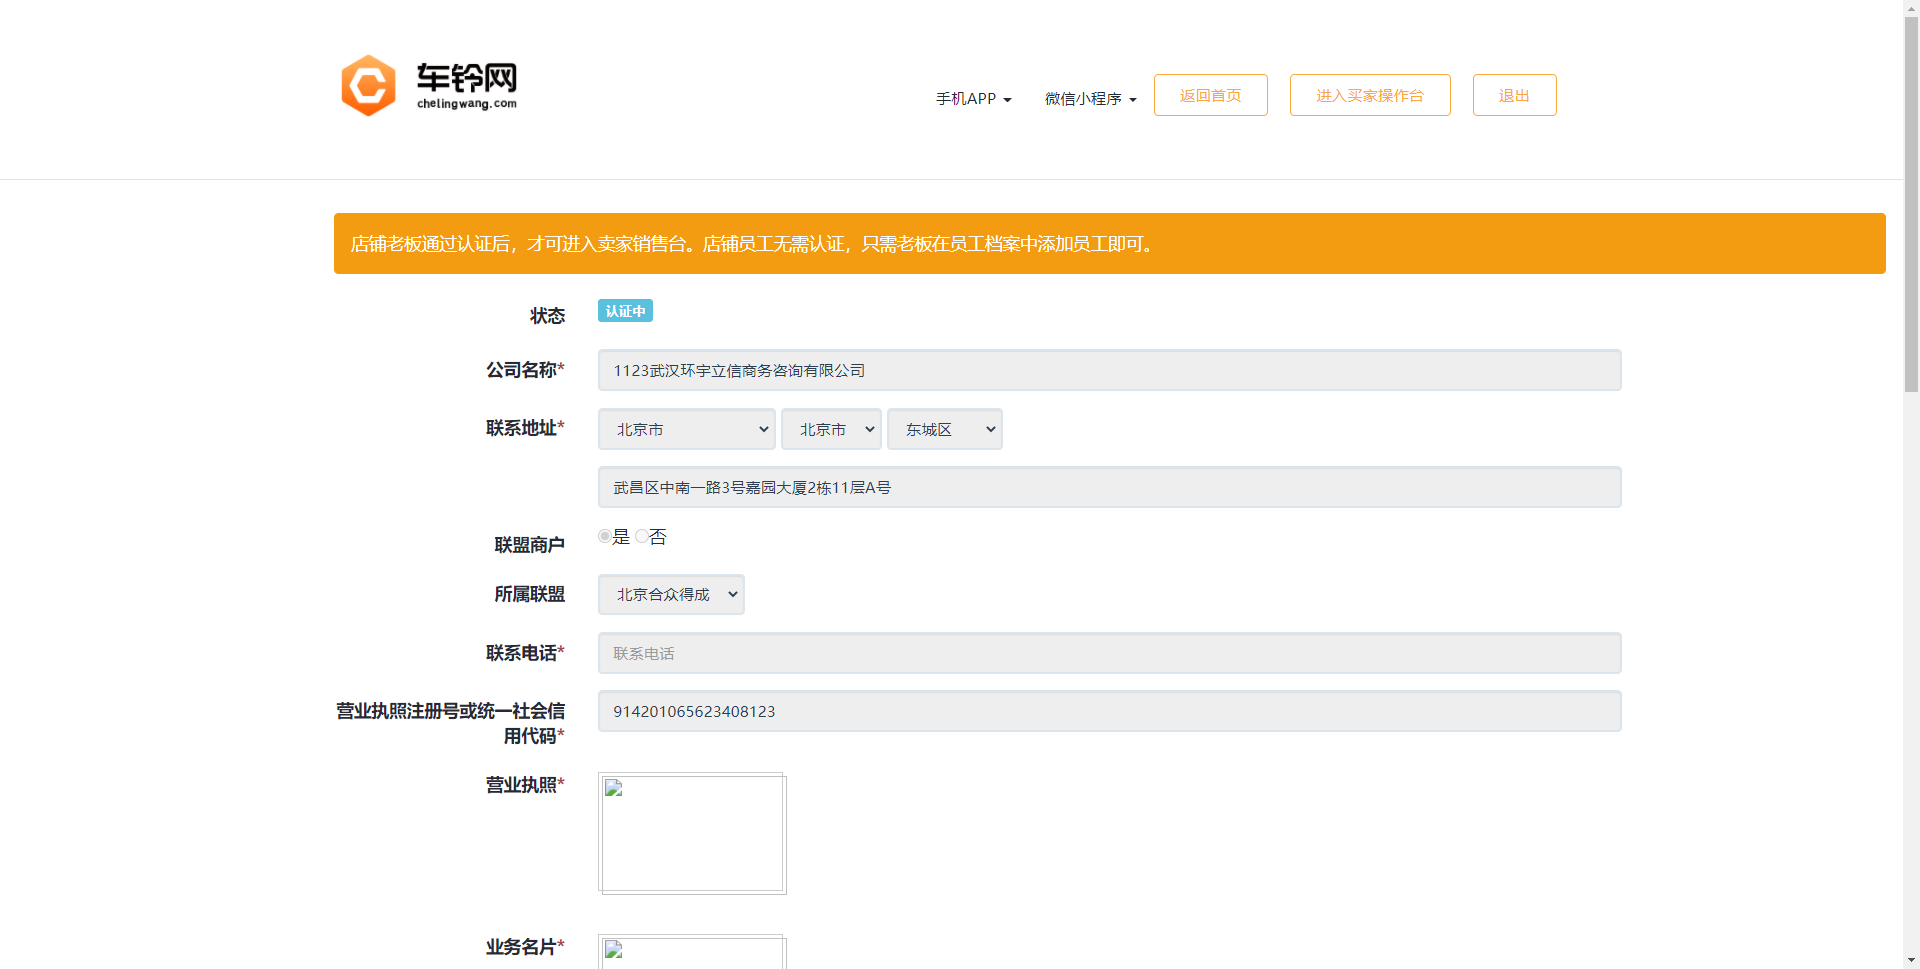
Task: Click the 退出 logout button
Action: click(x=1514, y=95)
